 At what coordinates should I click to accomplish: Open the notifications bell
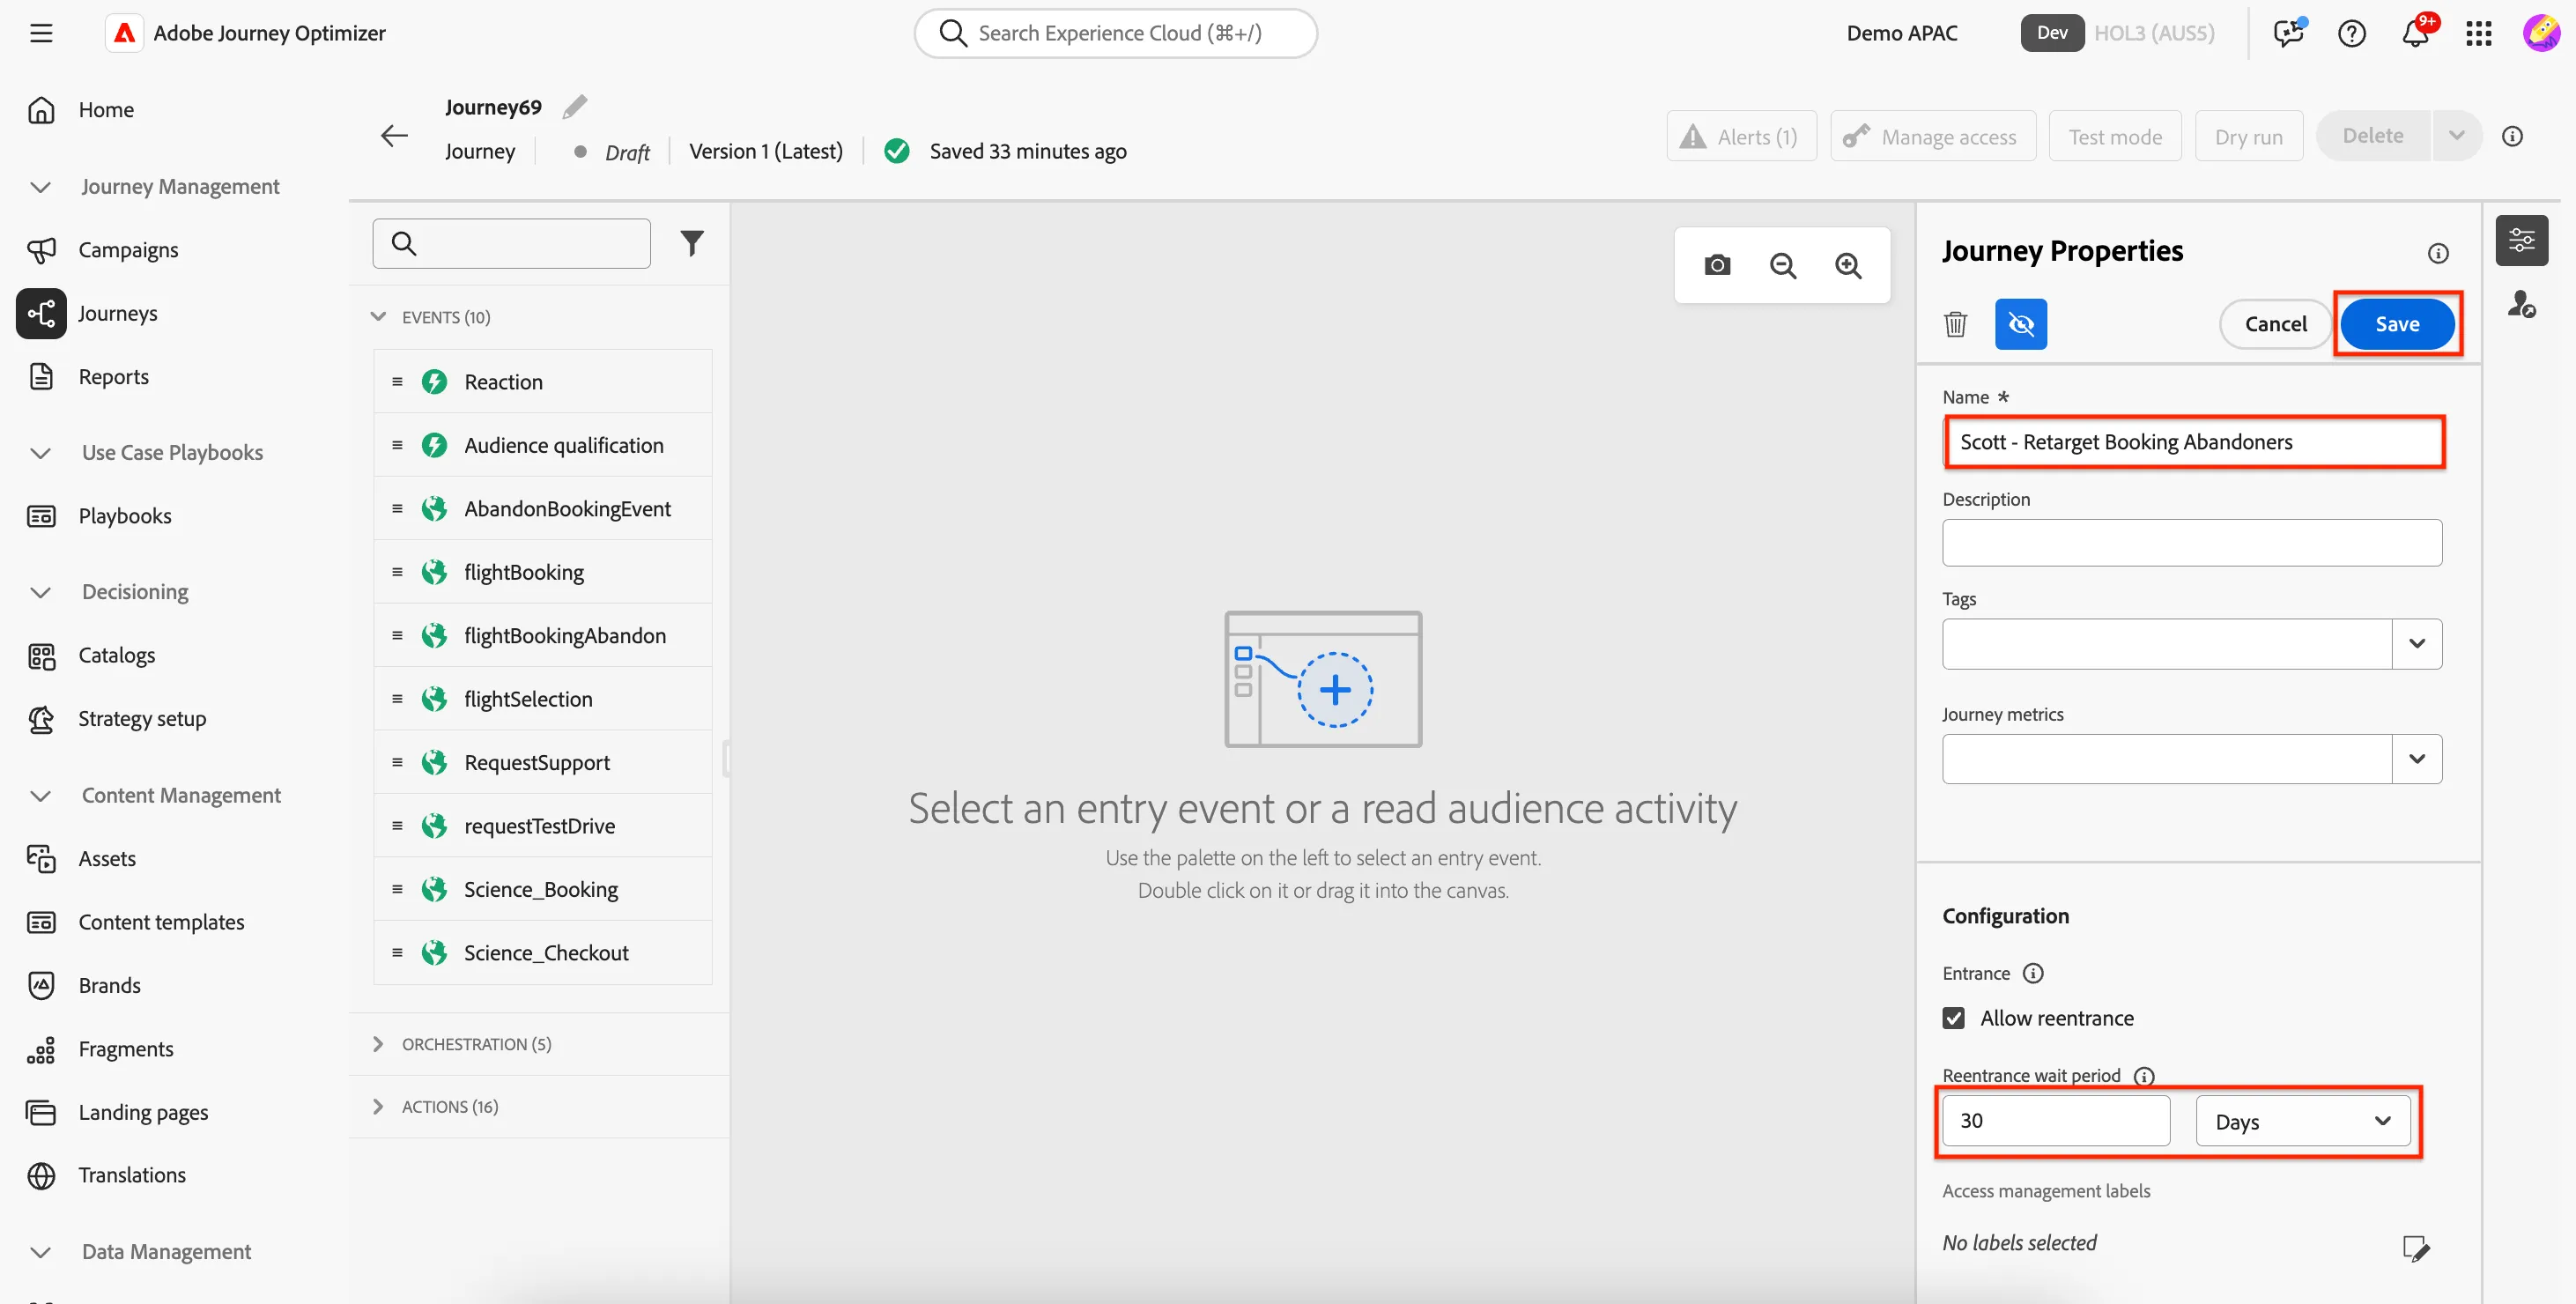(2415, 34)
